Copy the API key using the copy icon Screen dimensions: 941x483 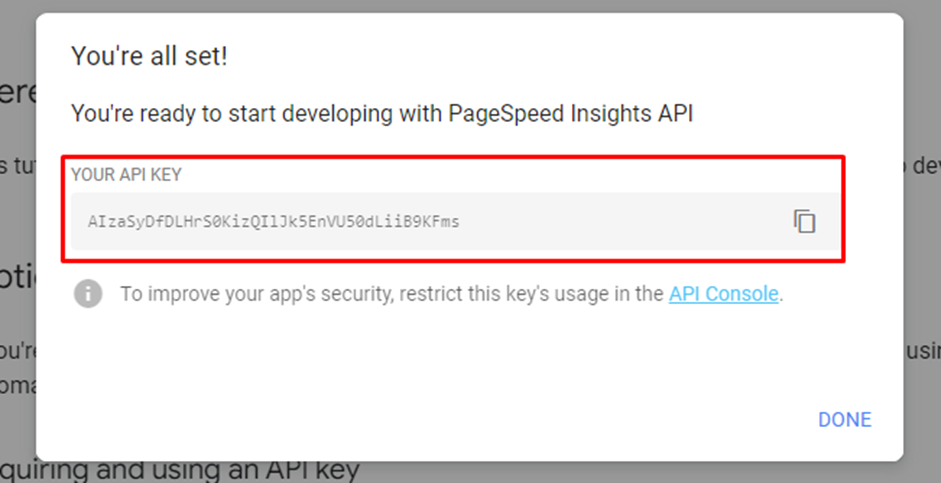[805, 221]
